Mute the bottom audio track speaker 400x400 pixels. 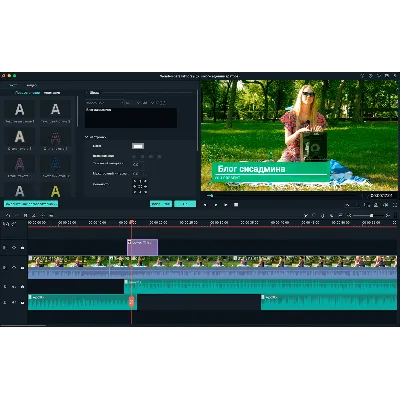(14, 303)
